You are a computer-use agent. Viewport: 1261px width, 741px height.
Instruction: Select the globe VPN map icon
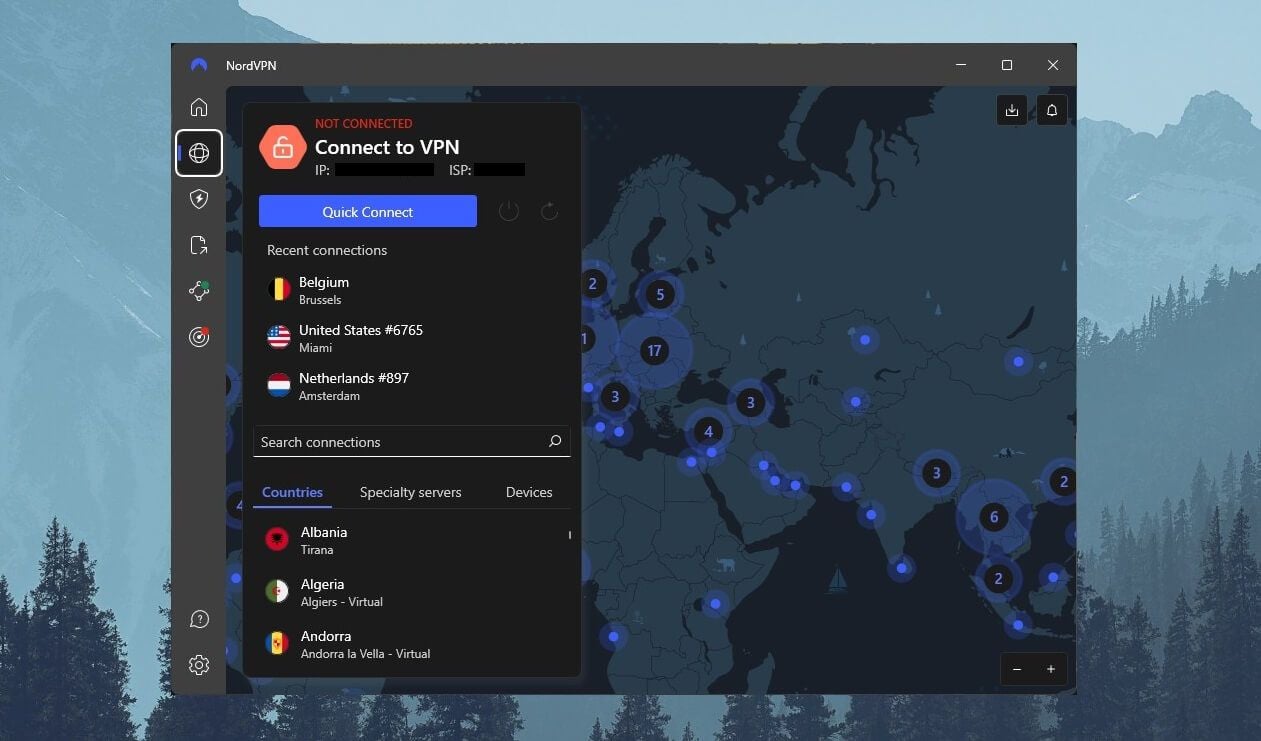[199, 153]
